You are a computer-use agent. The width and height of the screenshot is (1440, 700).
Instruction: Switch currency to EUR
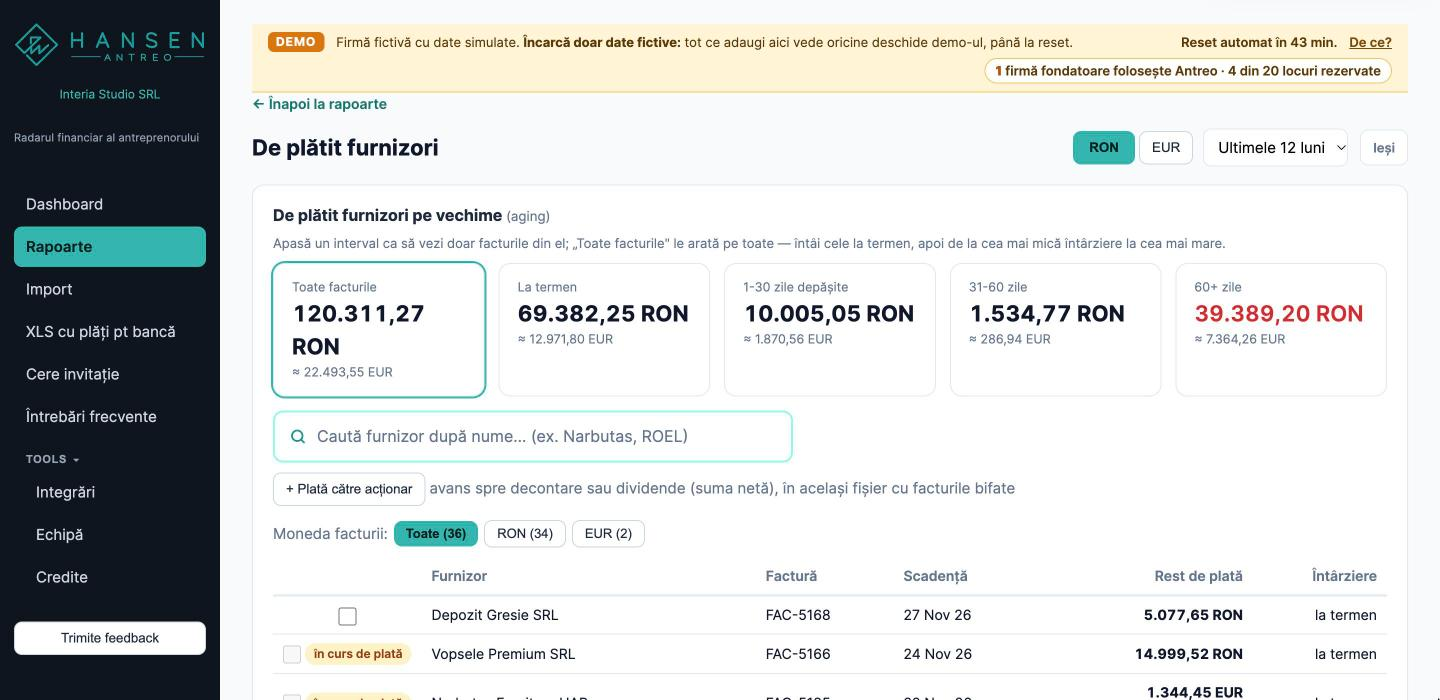pos(1166,148)
